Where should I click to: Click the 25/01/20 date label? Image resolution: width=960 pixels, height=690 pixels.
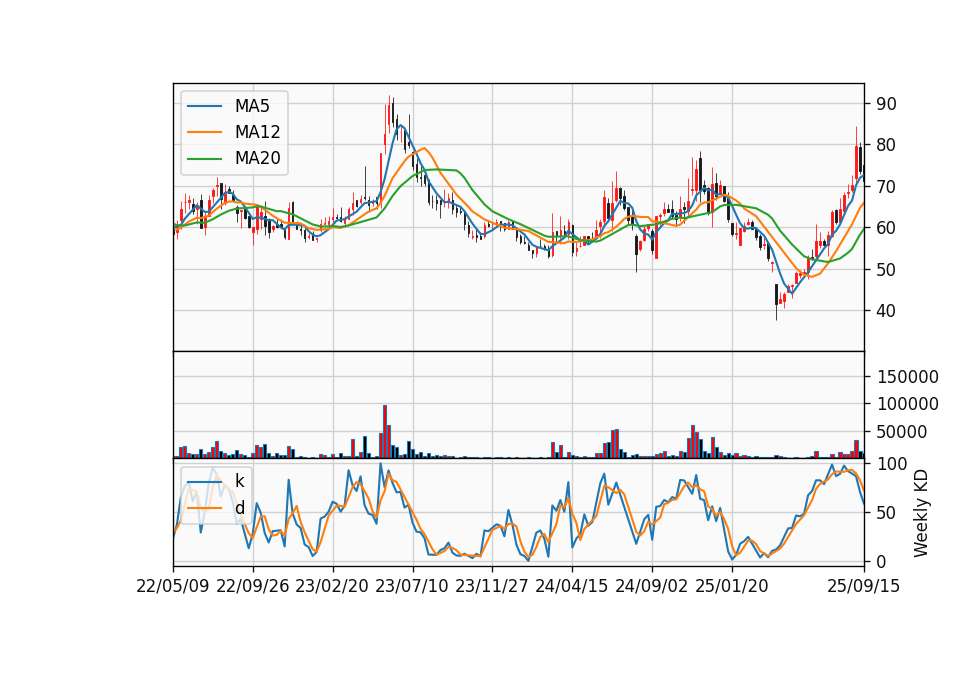(x=732, y=586)
